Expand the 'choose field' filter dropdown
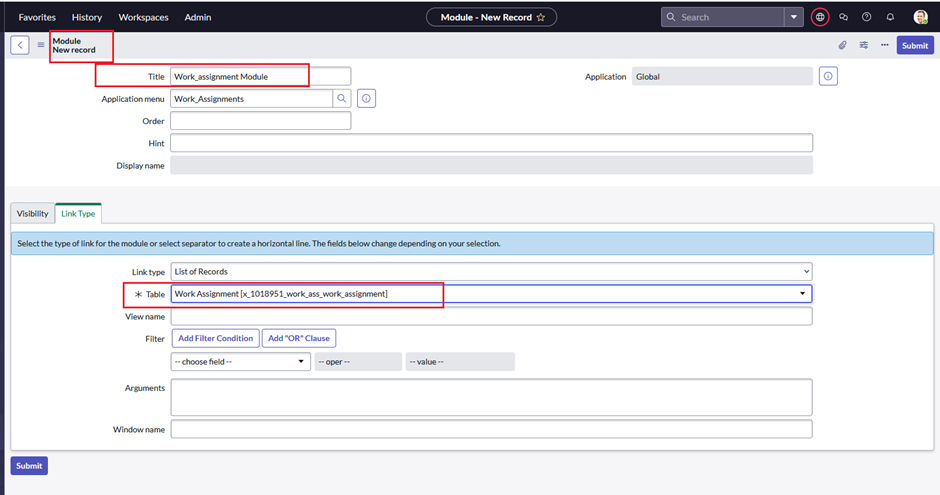The width and height of the screenshot is (940, 495). [x=241, y=362]
